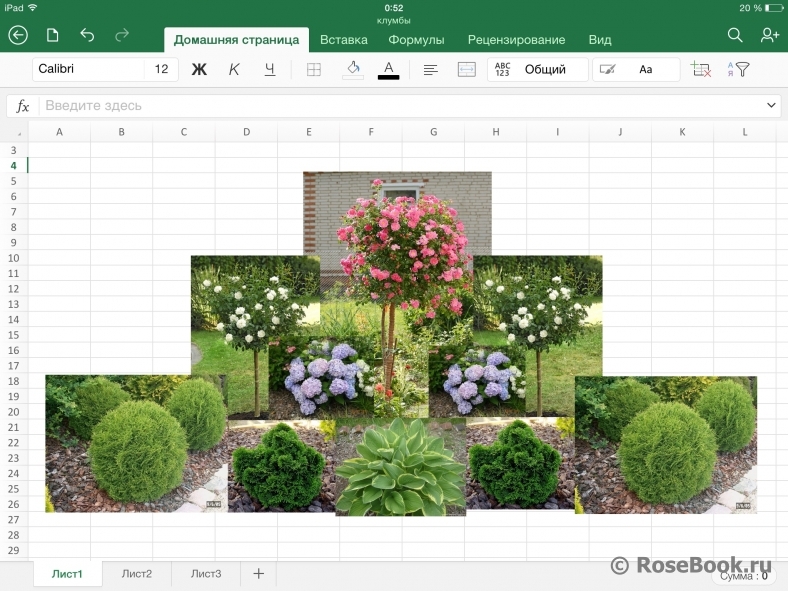
Task: Toggle underline formatting (Ч)
Action: (269, 70)
